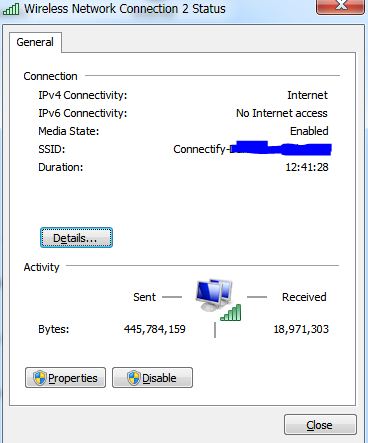Click the window title Wireless Network Connection 2 Status
Image resolution: width=368 pixels, height=443 pixels.
pyautogui.click(x=125, y=9)
